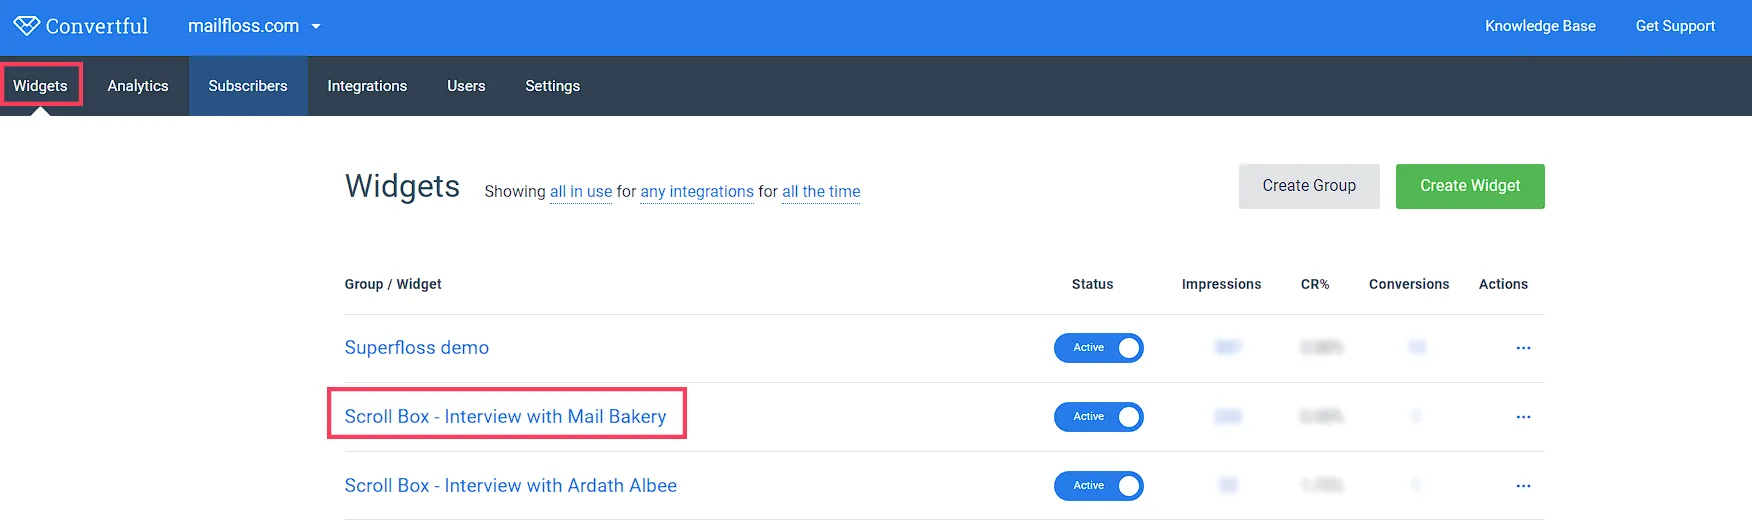Open actions ellipsis for Ardath Albee widget
The image size is (1752, 529).
tap(1523, 486)
